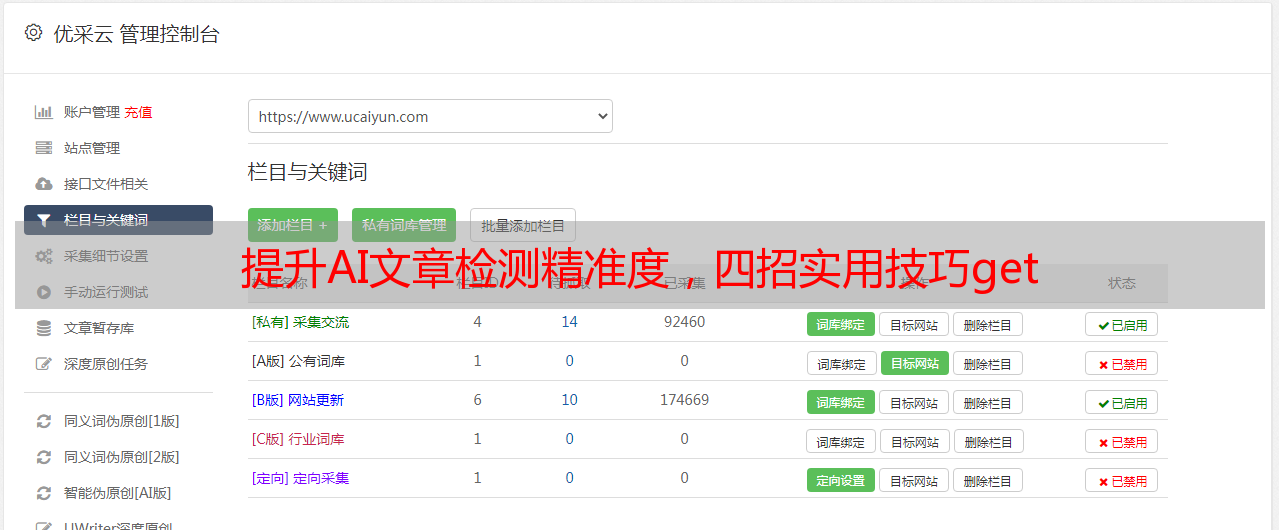The height and width of the screenshot is (530, 1279).
Task: Open the [私有] 采集交流 column link
Action: click(301, 322)
